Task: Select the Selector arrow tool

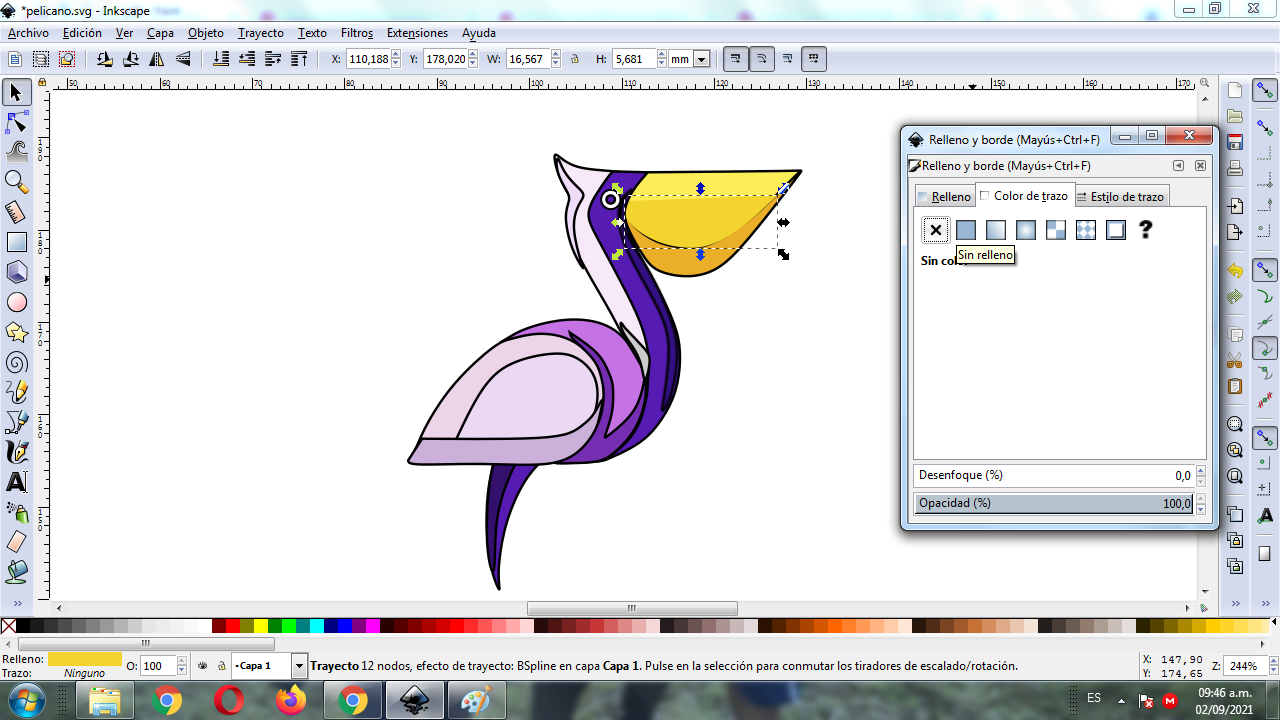Action: point(16,93)
